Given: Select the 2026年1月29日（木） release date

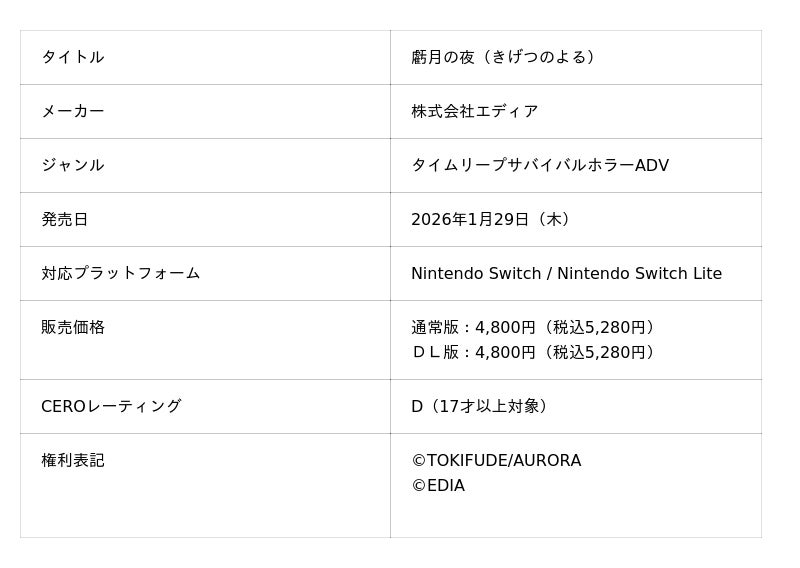Looking at the screenshot, I should point(494,219).
